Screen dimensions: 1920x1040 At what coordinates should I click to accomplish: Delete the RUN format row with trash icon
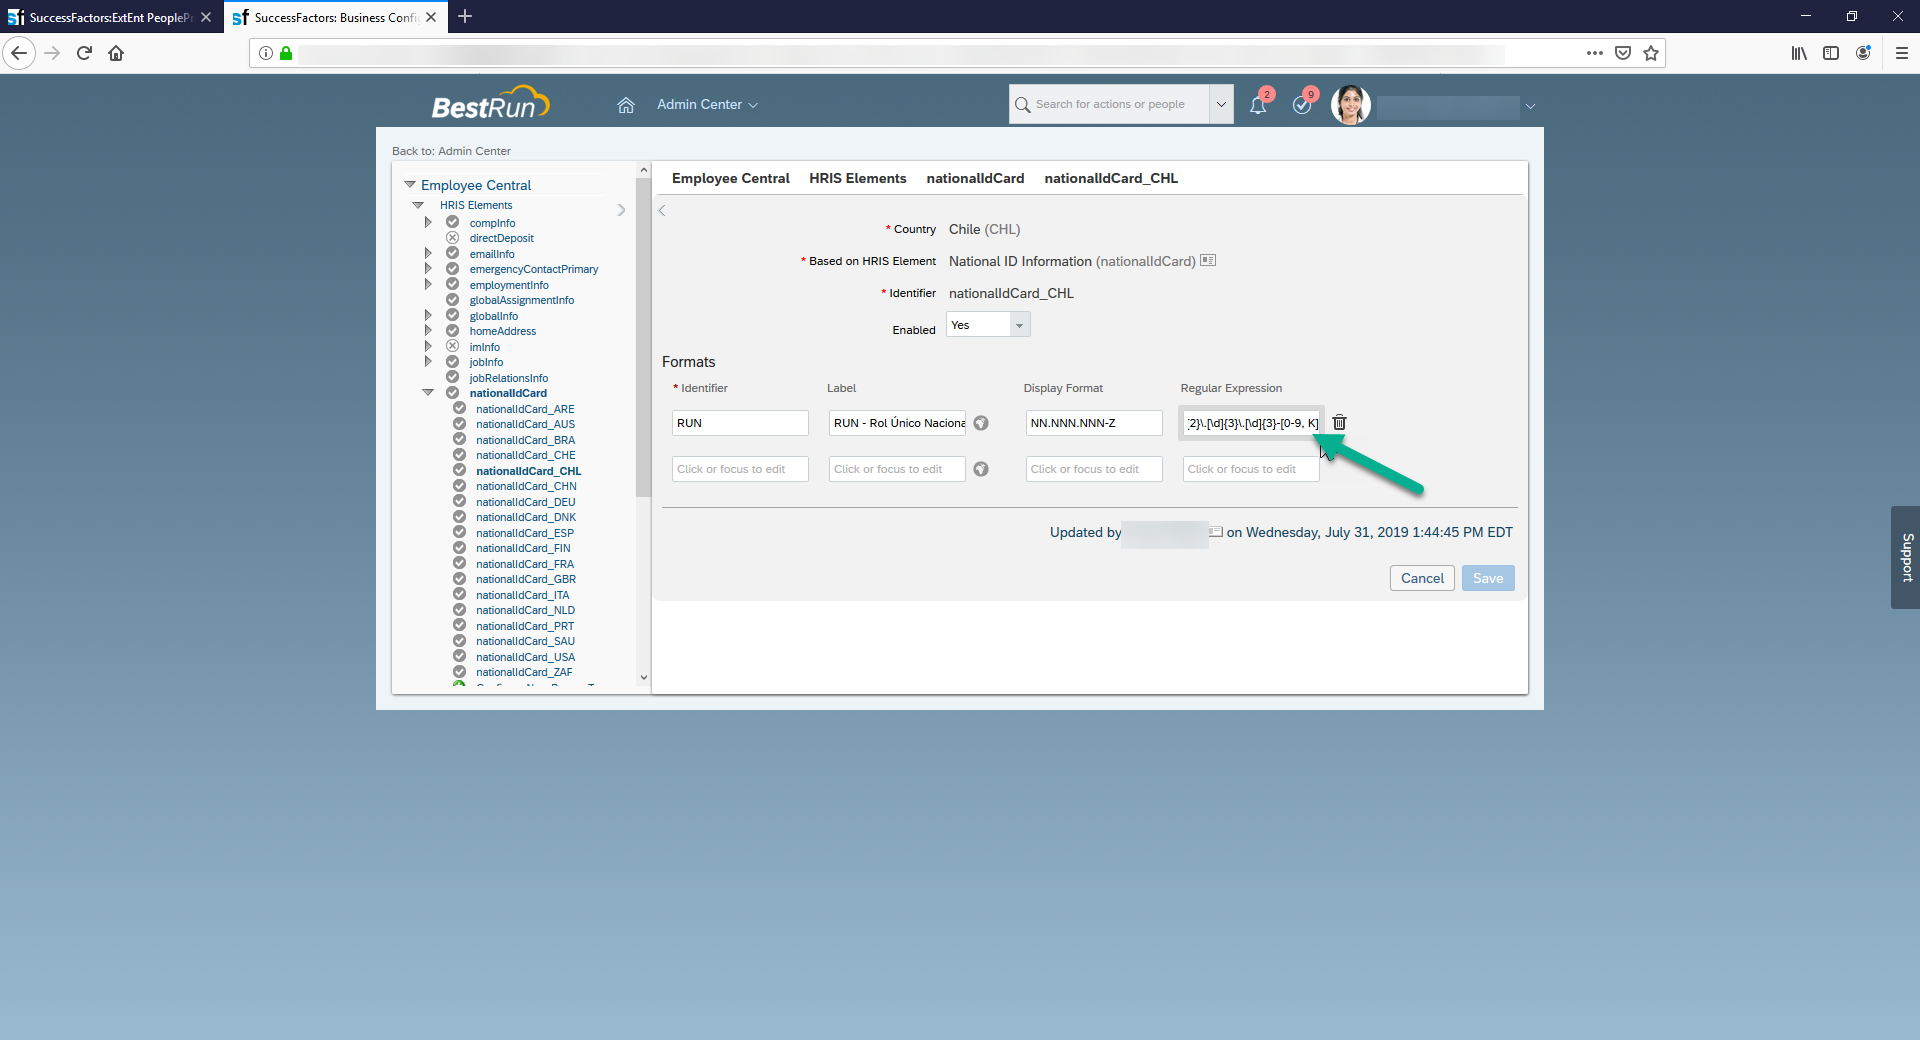tap(1339, 423)
